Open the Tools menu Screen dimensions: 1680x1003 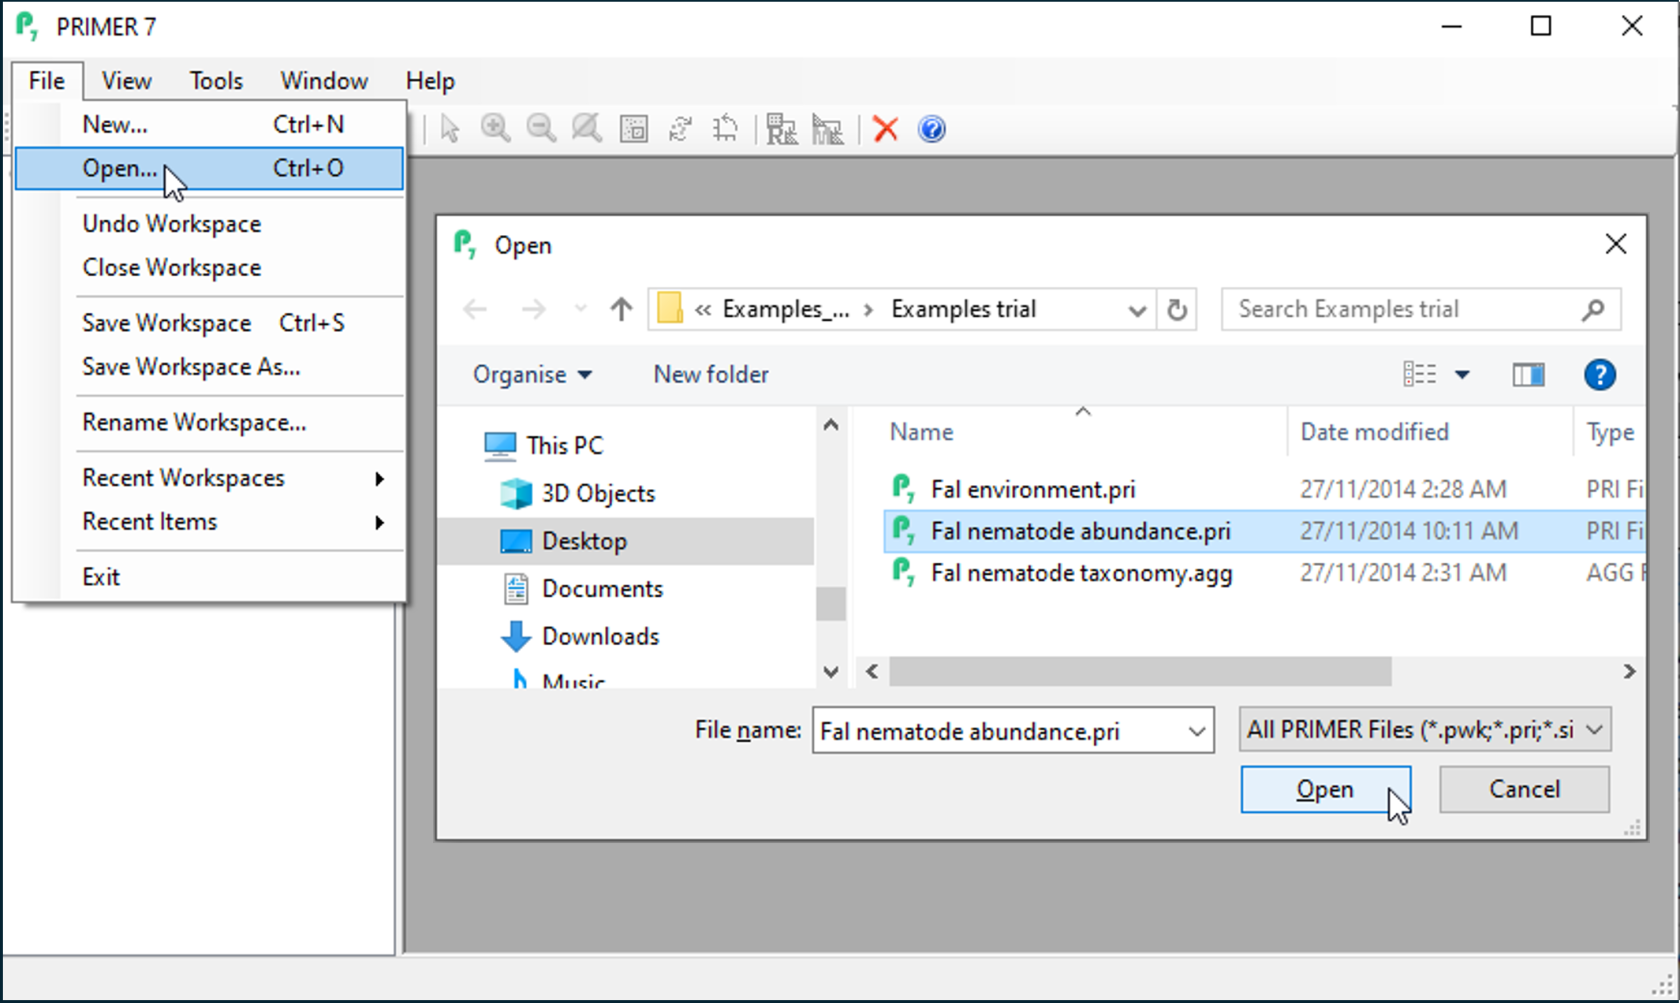(216, 81)
